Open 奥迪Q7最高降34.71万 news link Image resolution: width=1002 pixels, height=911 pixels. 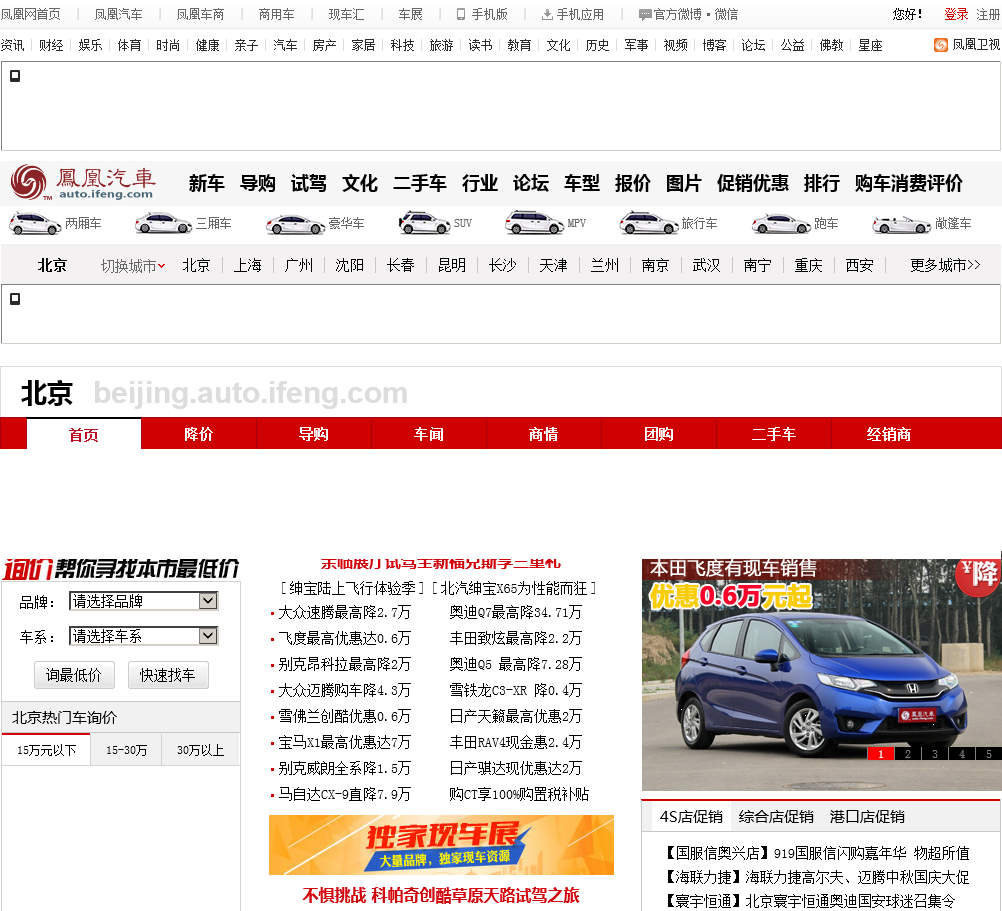[x=515, y=613]
